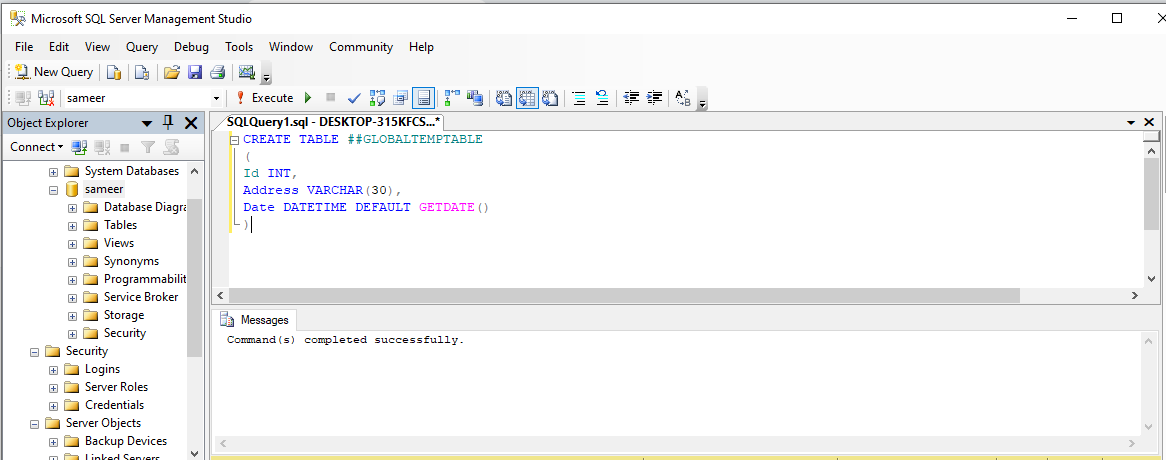Viewport: 1166px width, 460px height.
Task: Switch to Results to Grid
Action: coord(527,97)
